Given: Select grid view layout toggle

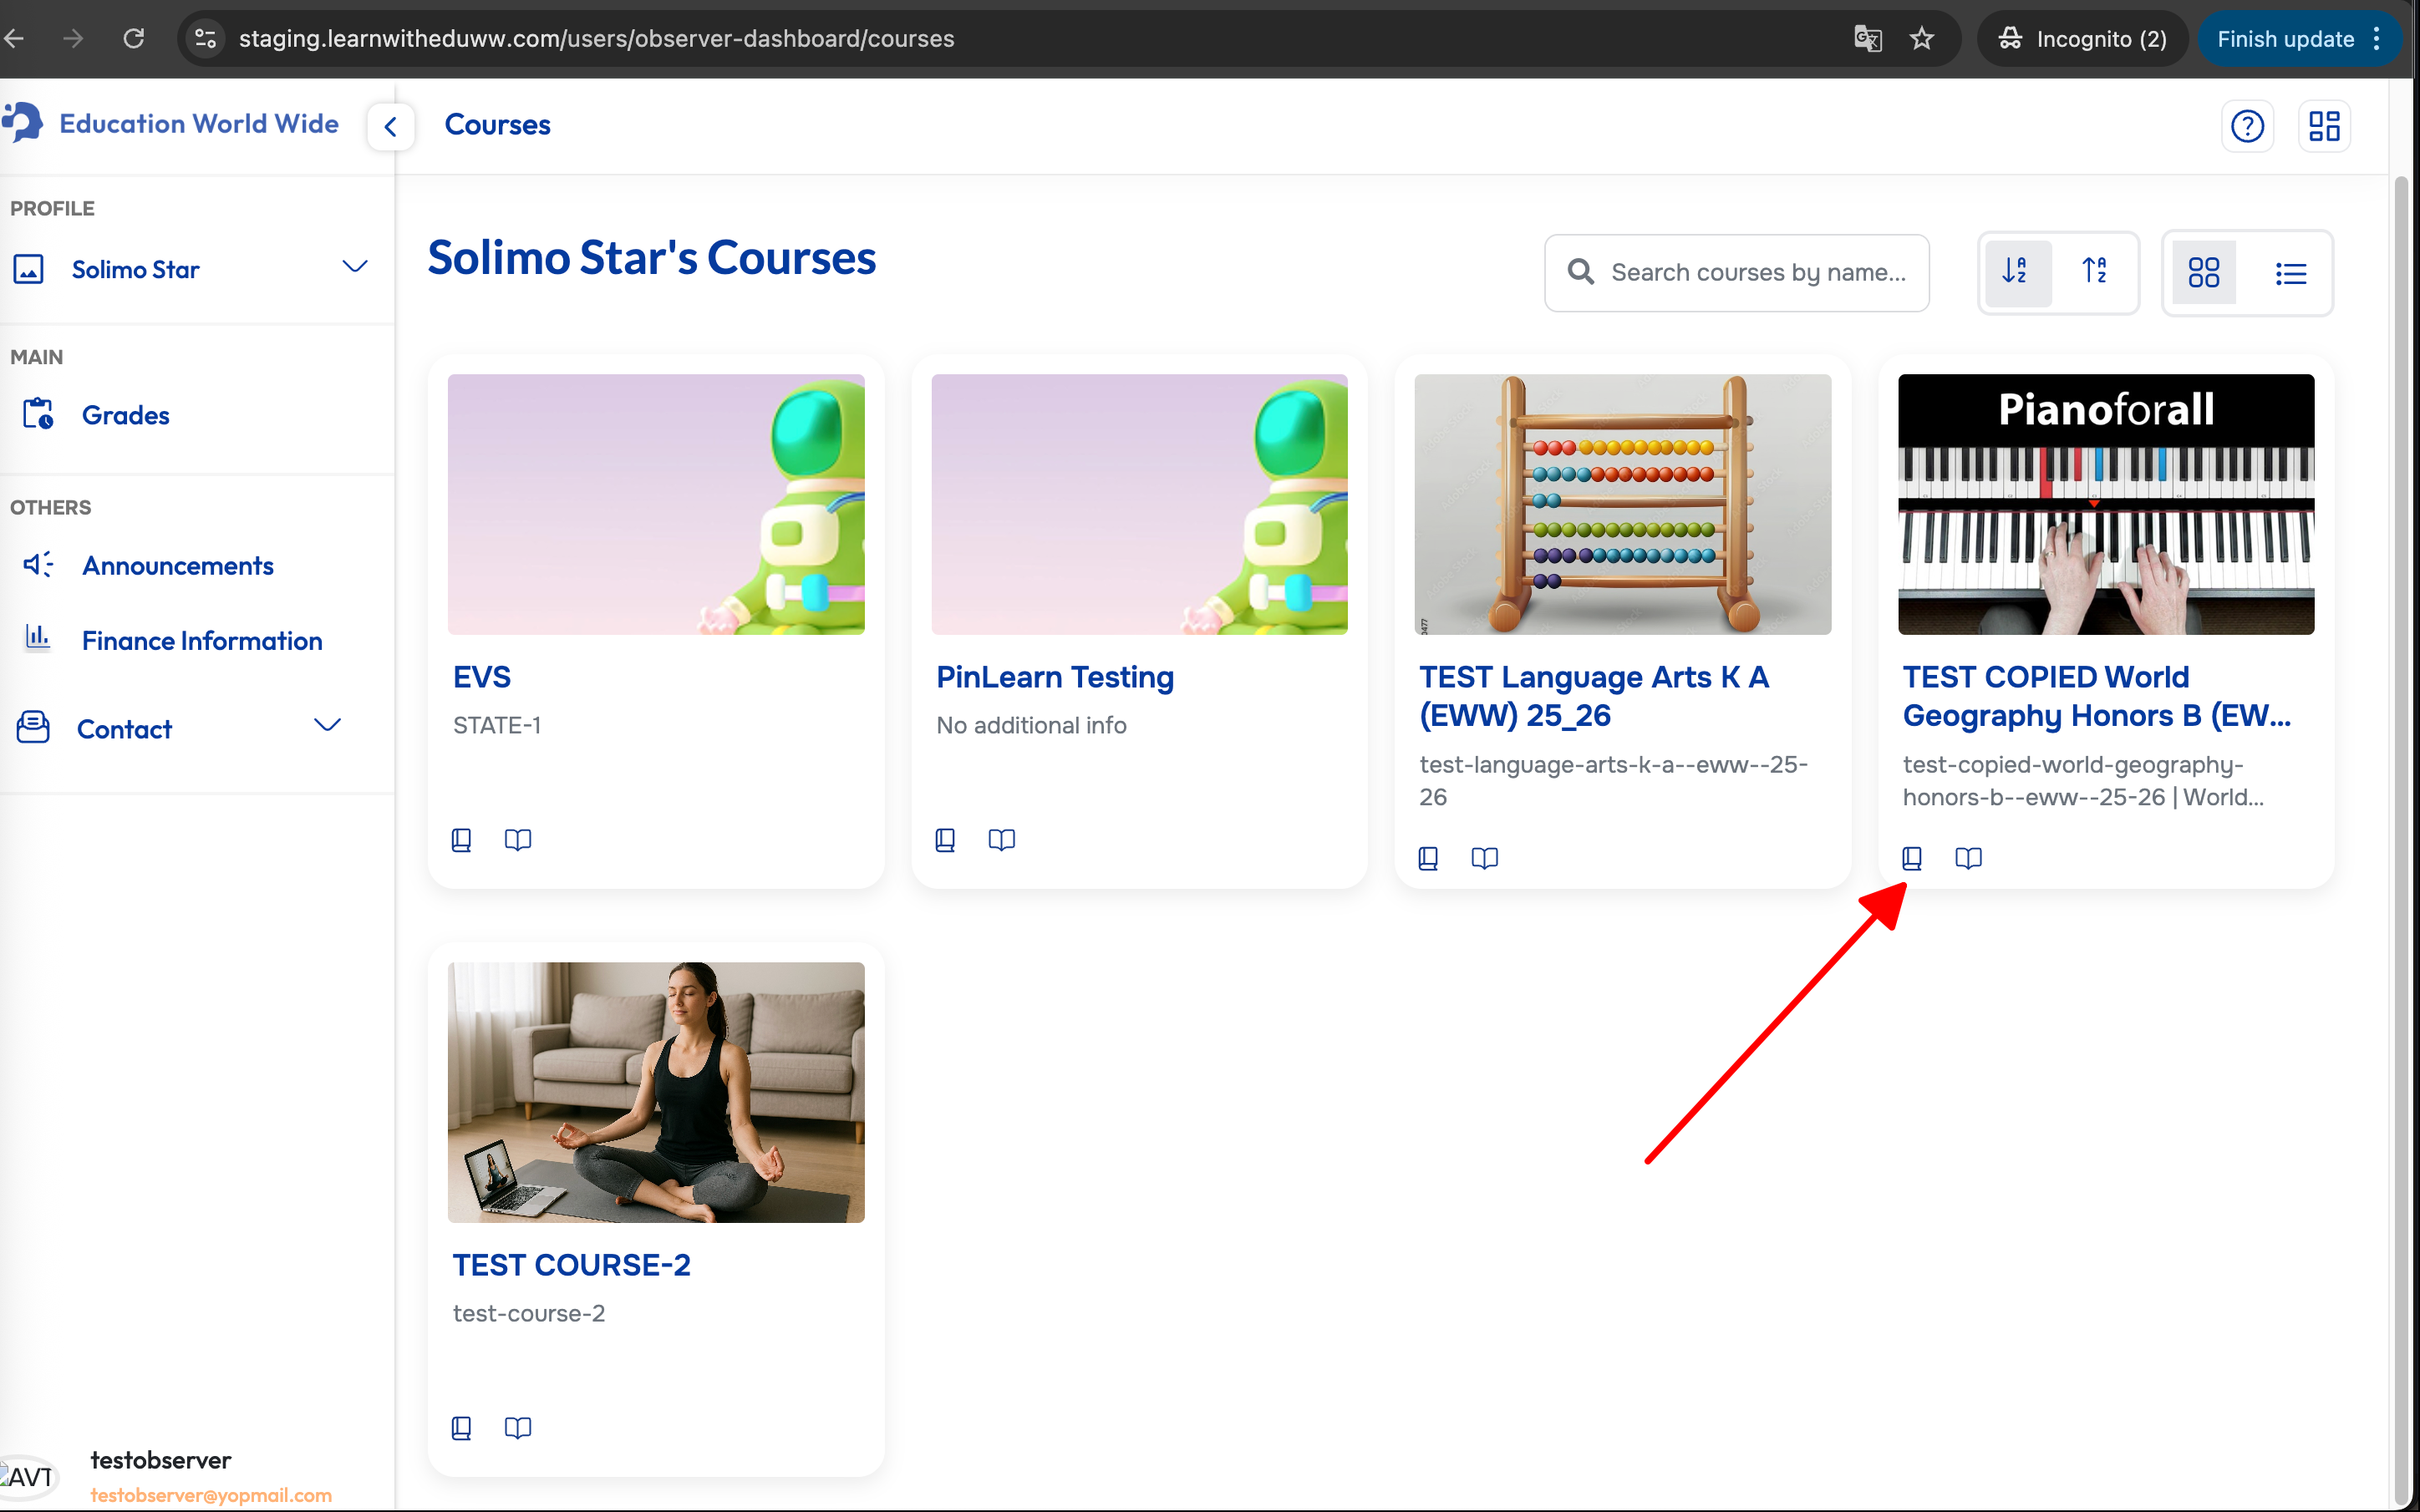Looking at the screenshot, I should [2203, 273].
